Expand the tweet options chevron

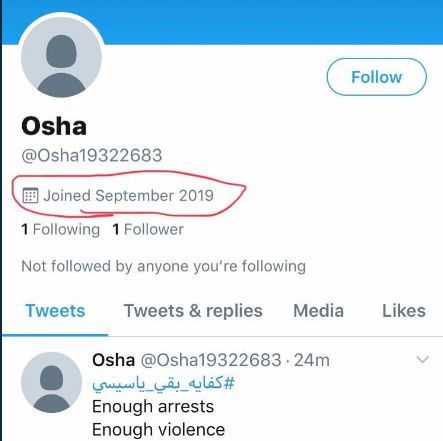(x=423, y=359)
